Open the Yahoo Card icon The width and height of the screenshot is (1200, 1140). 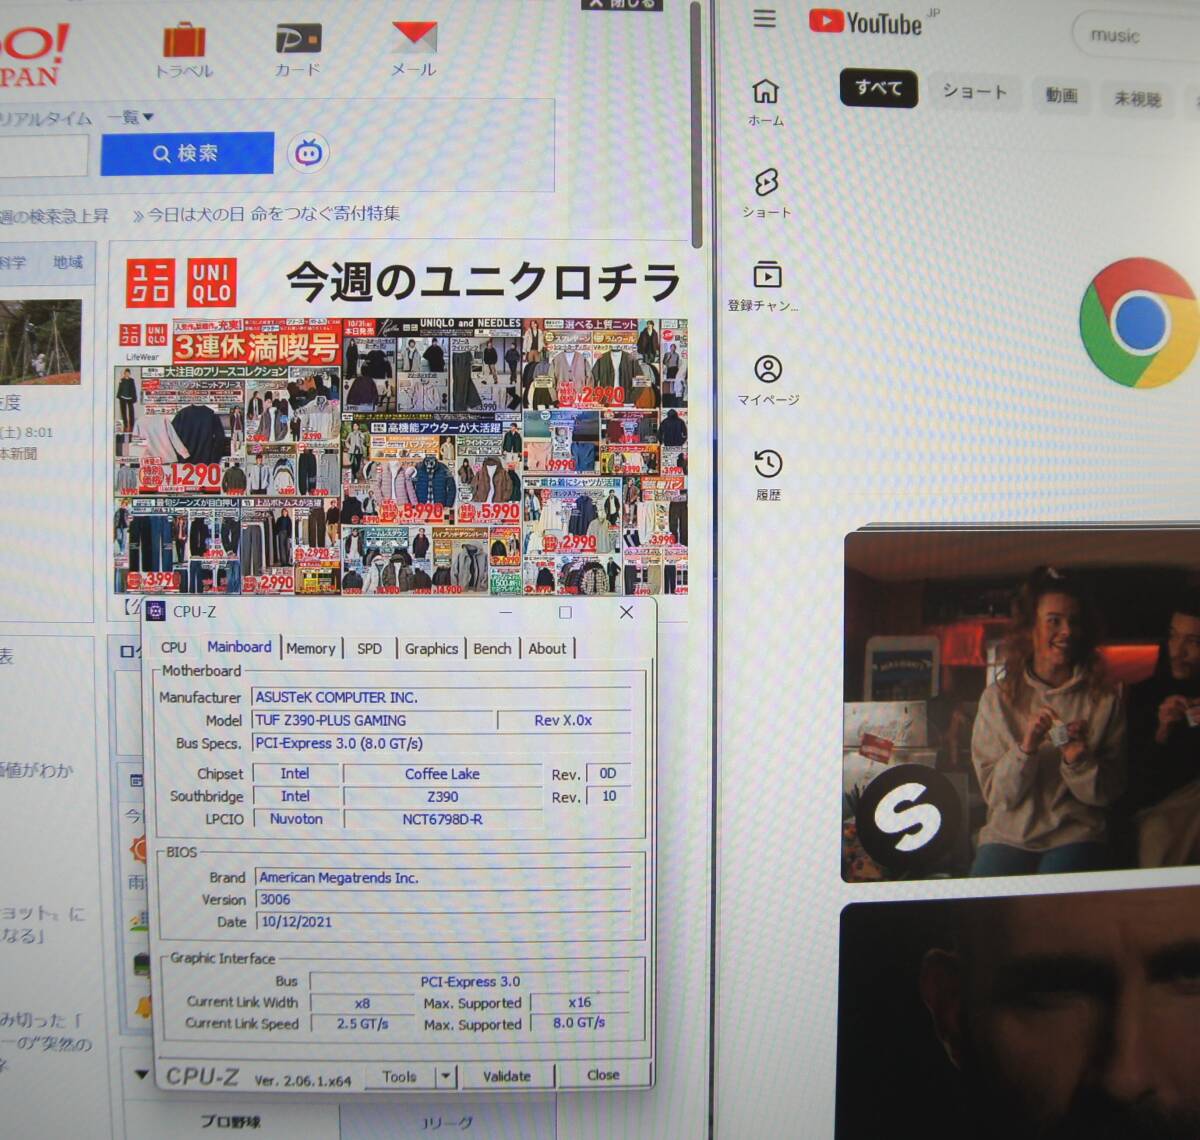pos(298,42)
